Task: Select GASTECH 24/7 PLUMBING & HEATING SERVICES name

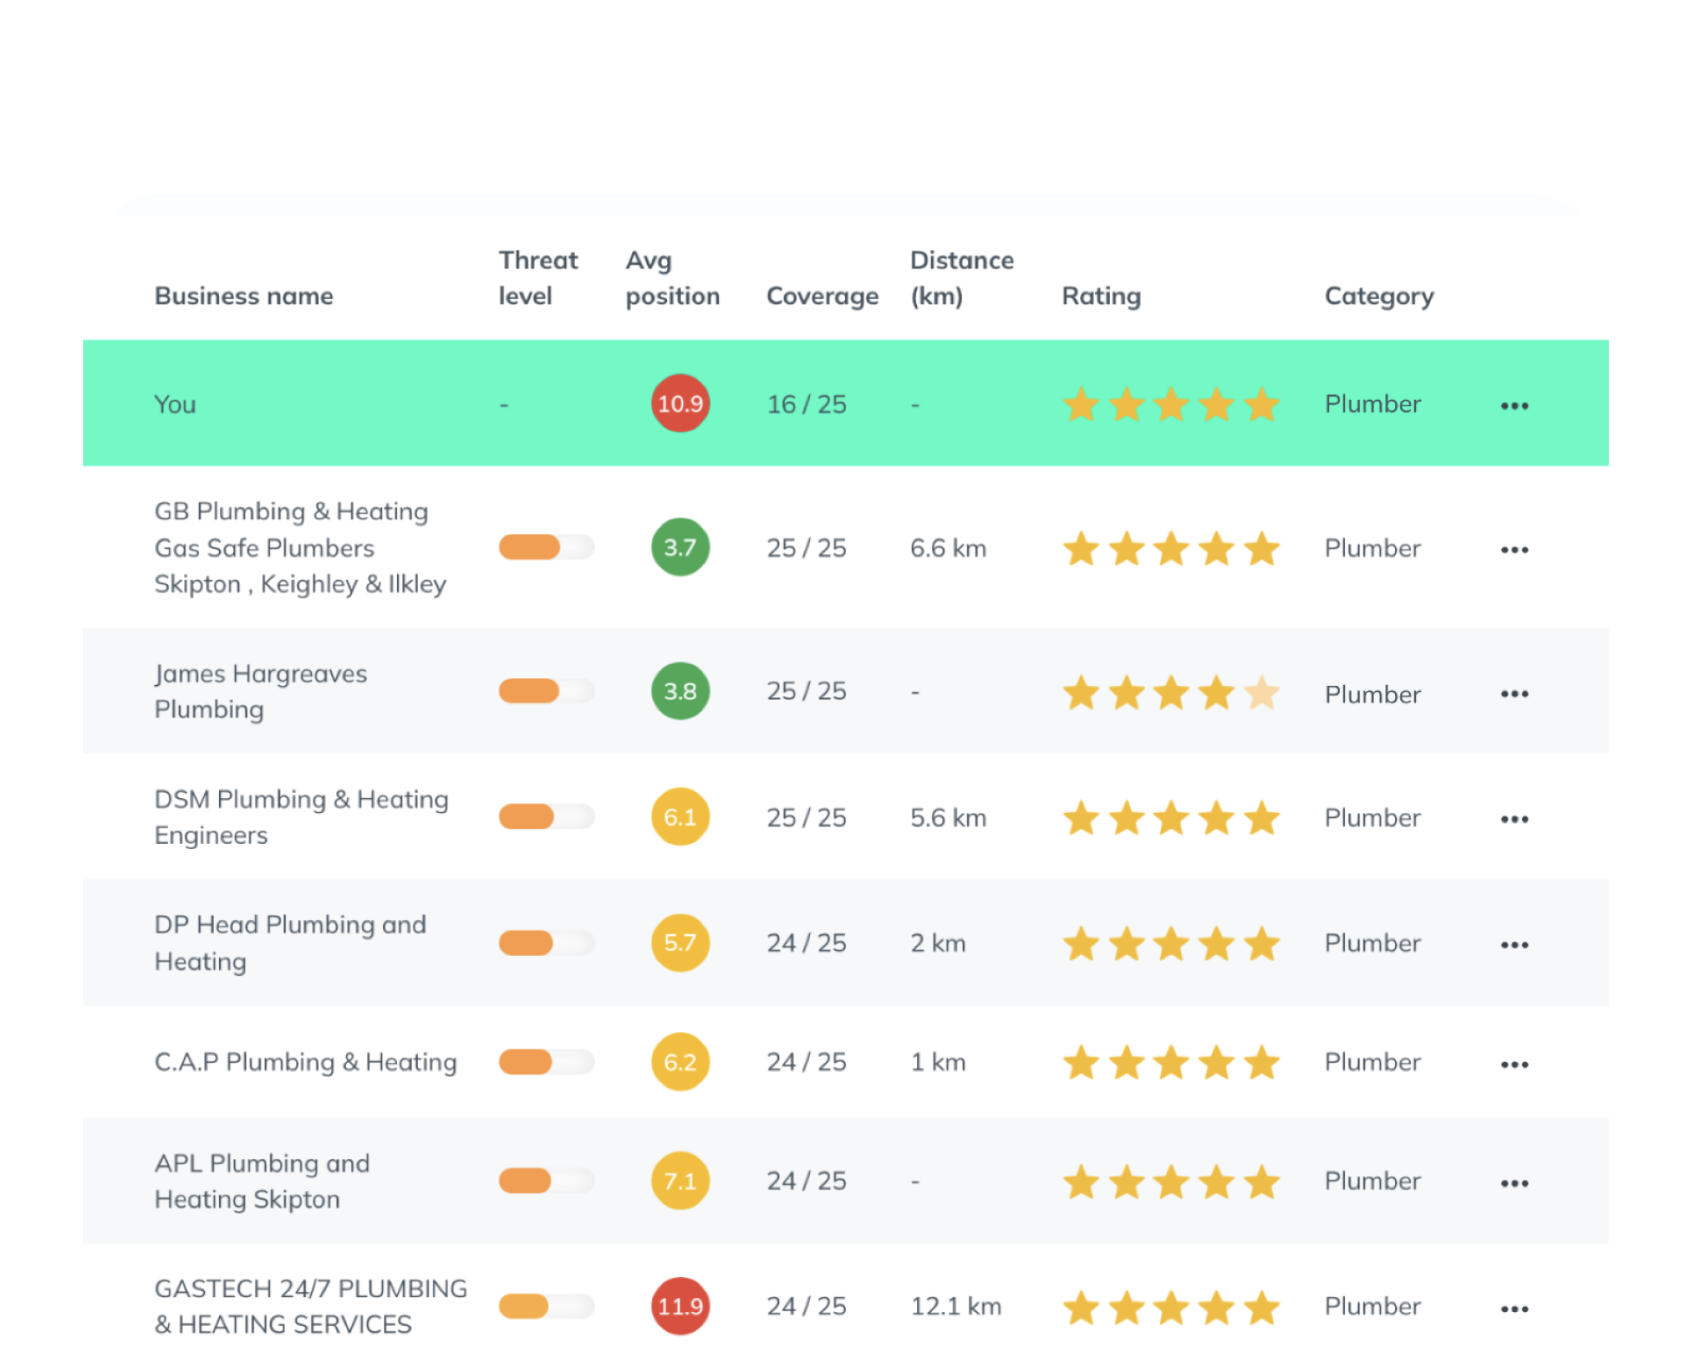Action: pyautogui.click(x=310, y=1306)
